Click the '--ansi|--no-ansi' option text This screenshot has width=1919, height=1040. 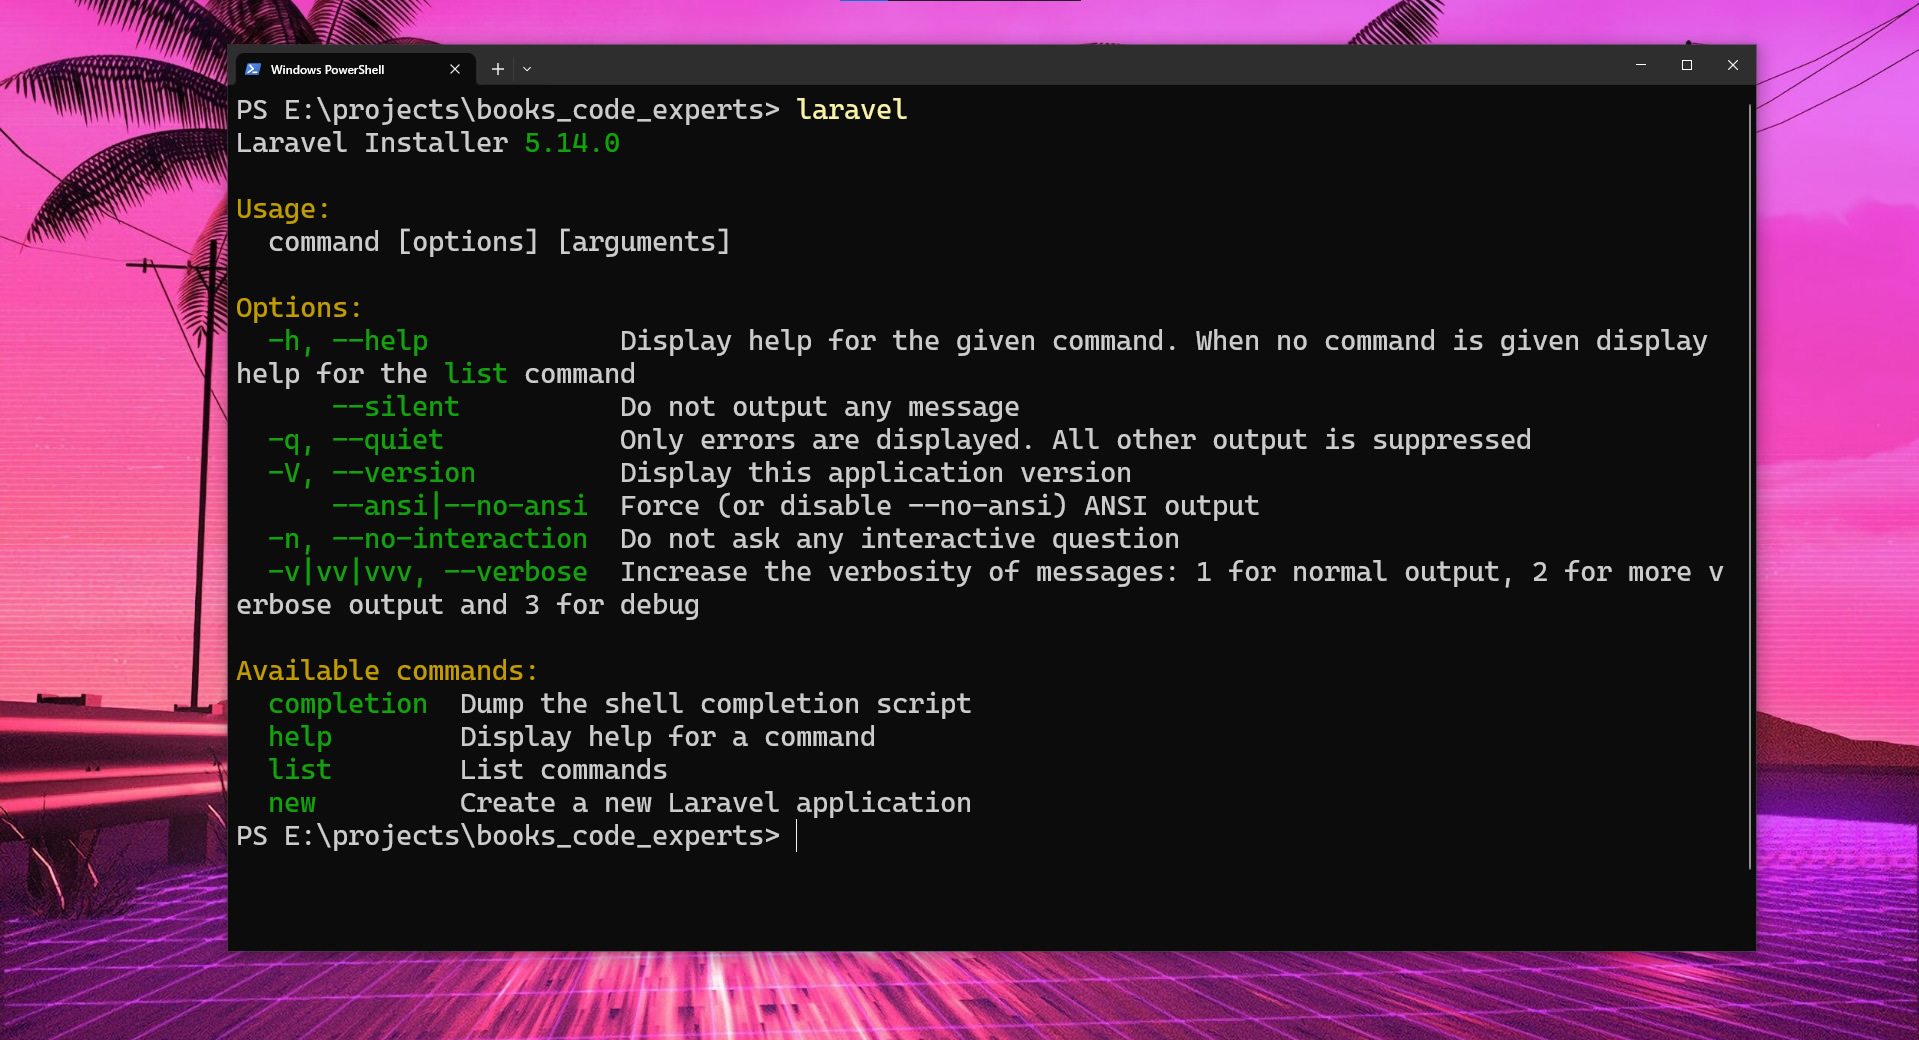(459, 506)
